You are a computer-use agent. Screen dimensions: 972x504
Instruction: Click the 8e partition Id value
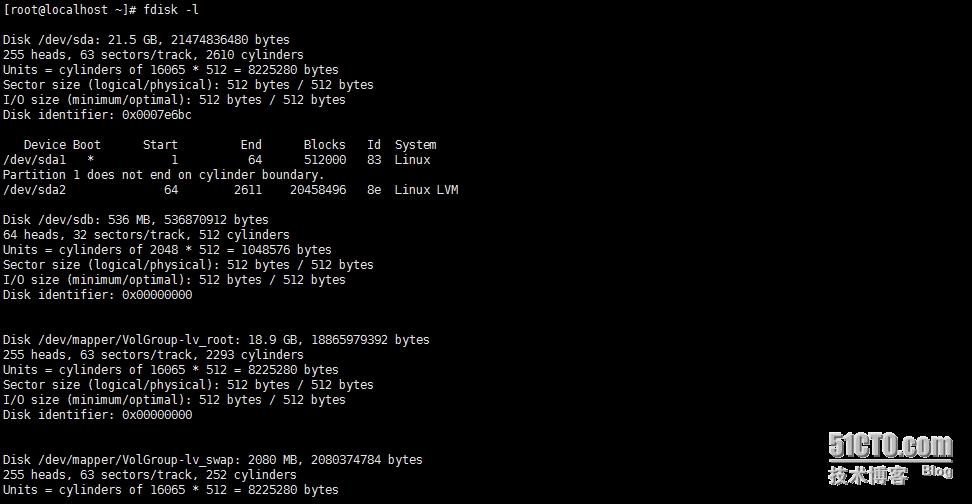pos(373,190)
